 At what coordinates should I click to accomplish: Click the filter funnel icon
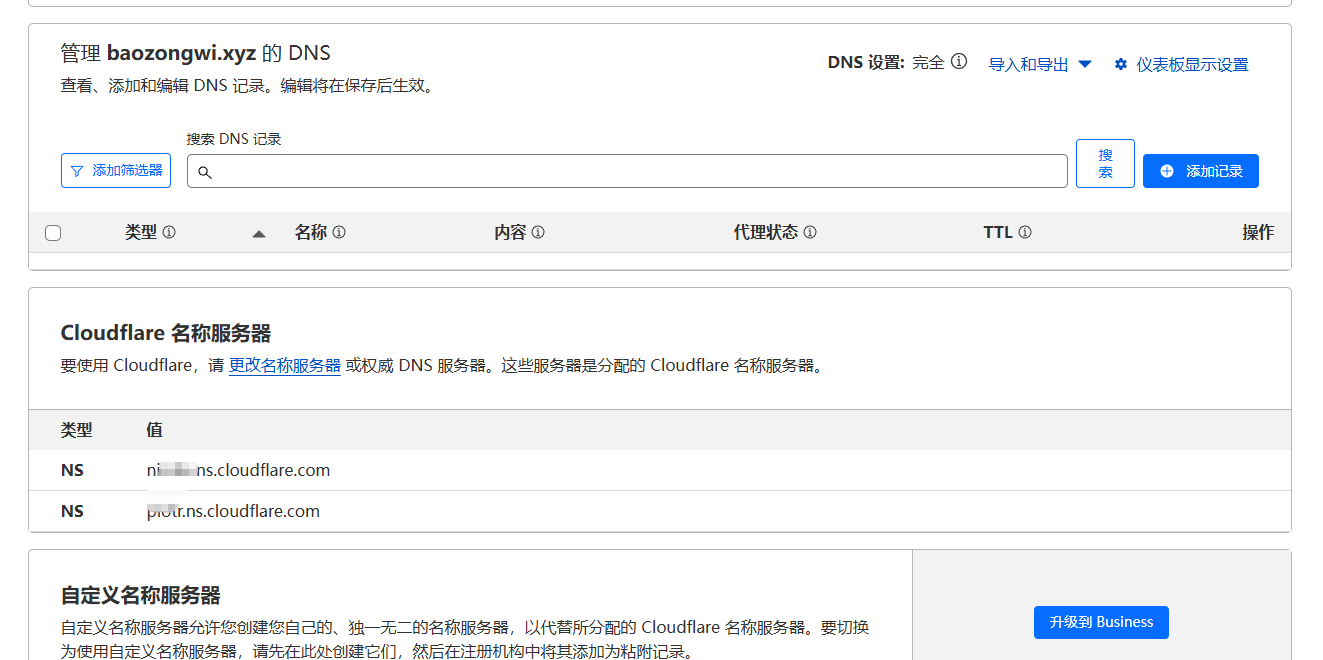pos(77,171)
